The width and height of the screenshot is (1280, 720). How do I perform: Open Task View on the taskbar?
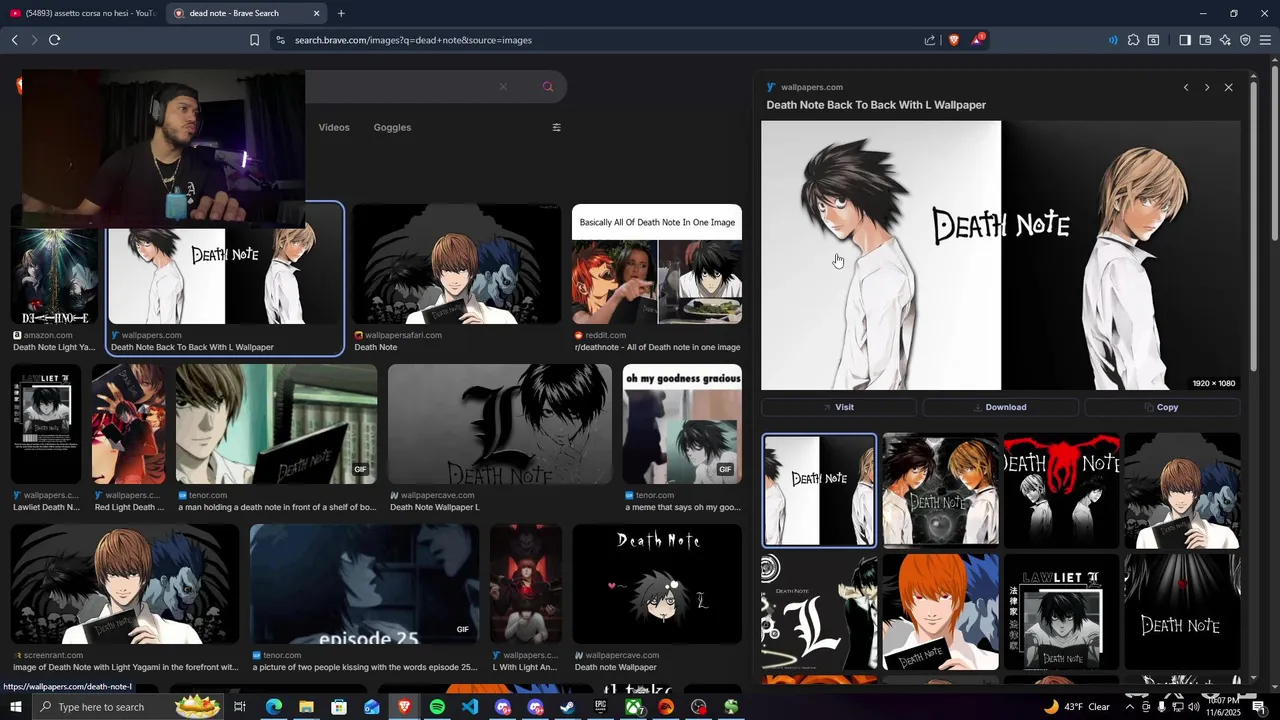pyautogui.click(x=240, y=707)
